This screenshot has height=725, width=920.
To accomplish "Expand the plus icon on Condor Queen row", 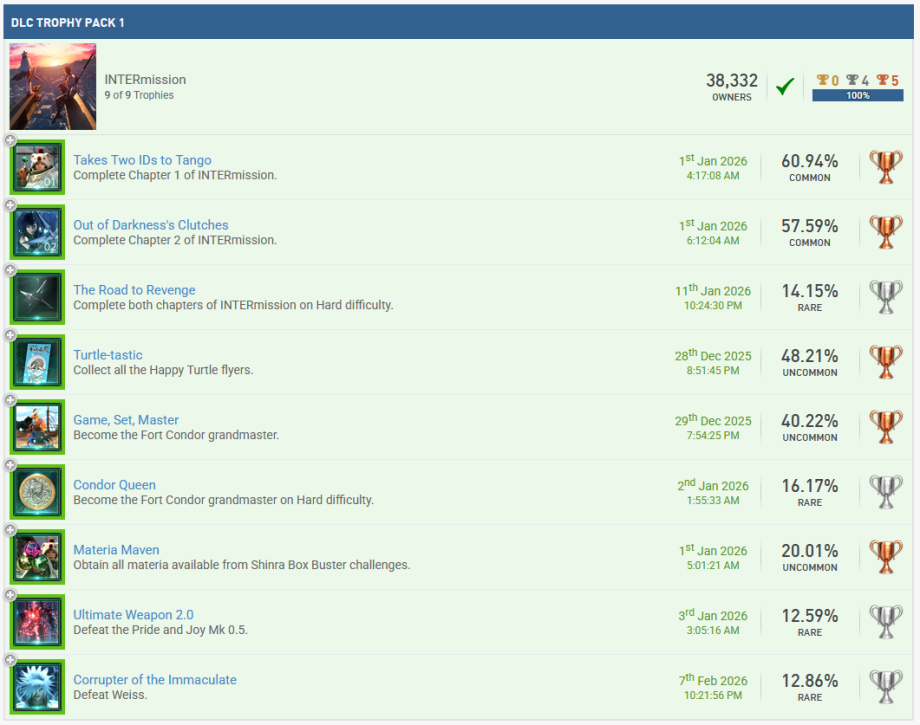I will [10, 465].
